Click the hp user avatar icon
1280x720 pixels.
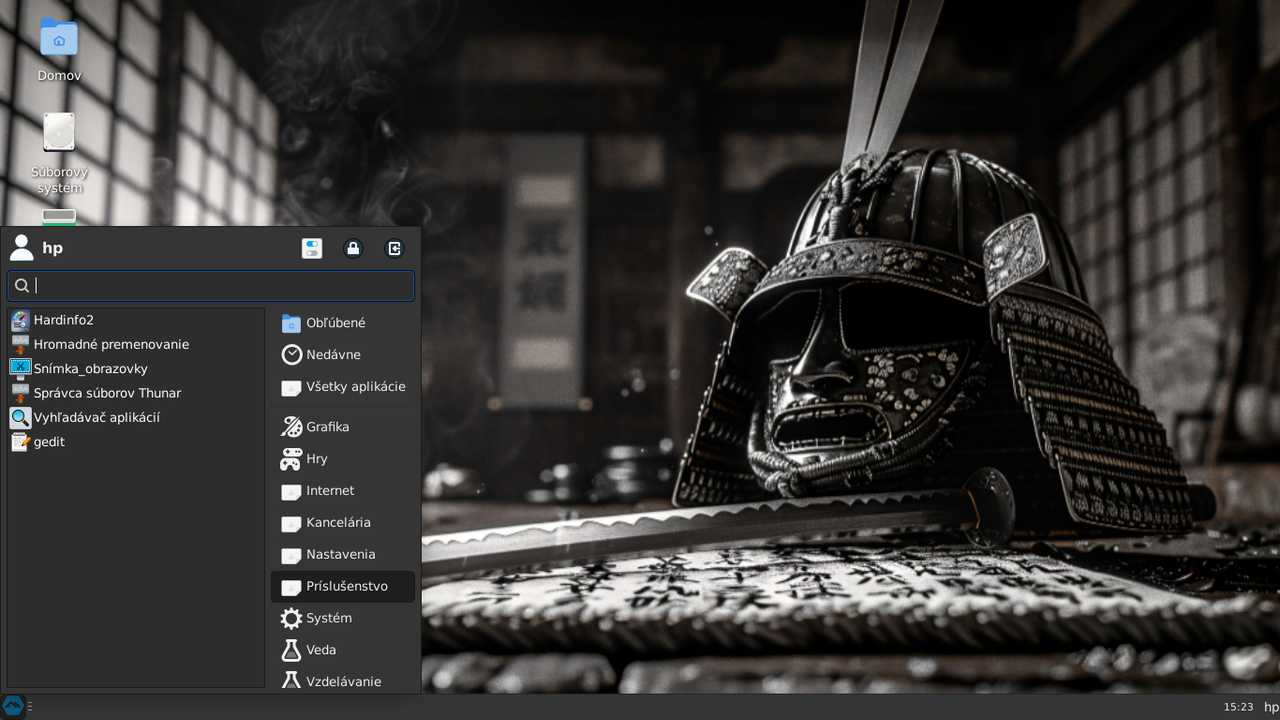pos(21,248)
